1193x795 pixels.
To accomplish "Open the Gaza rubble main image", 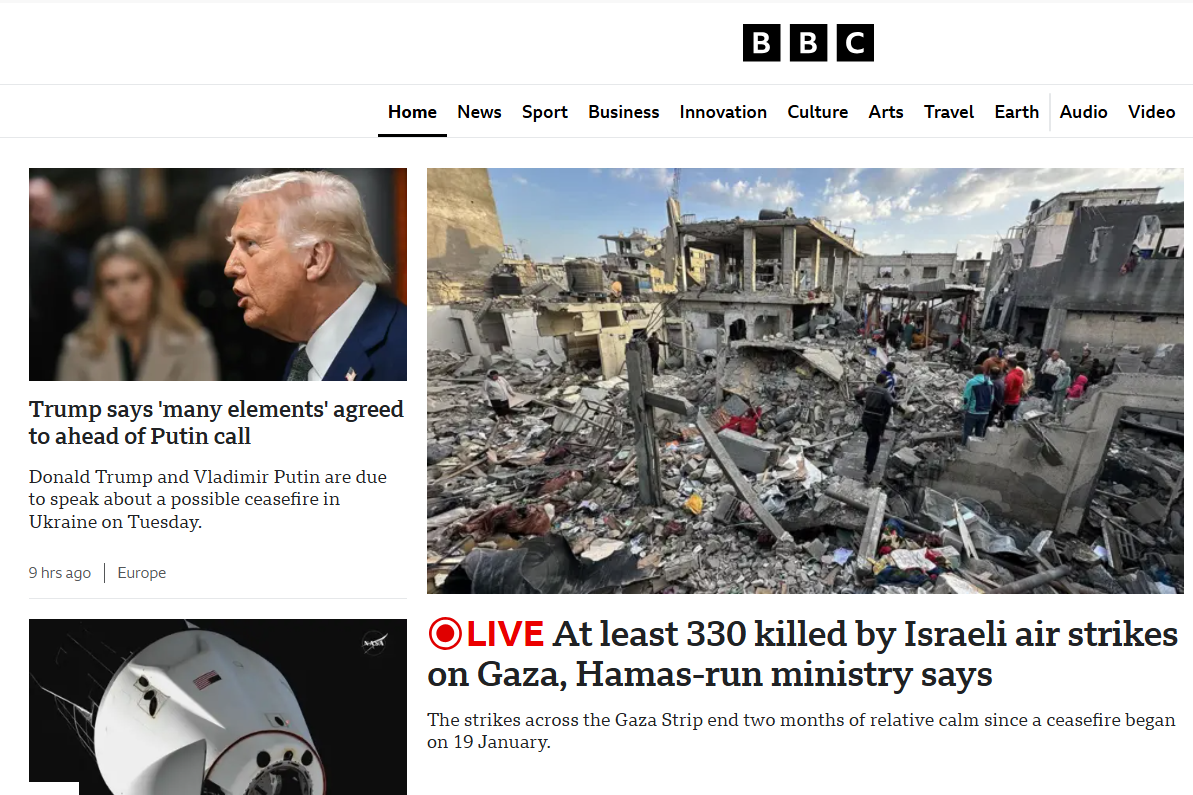I will tap(805, 381).
